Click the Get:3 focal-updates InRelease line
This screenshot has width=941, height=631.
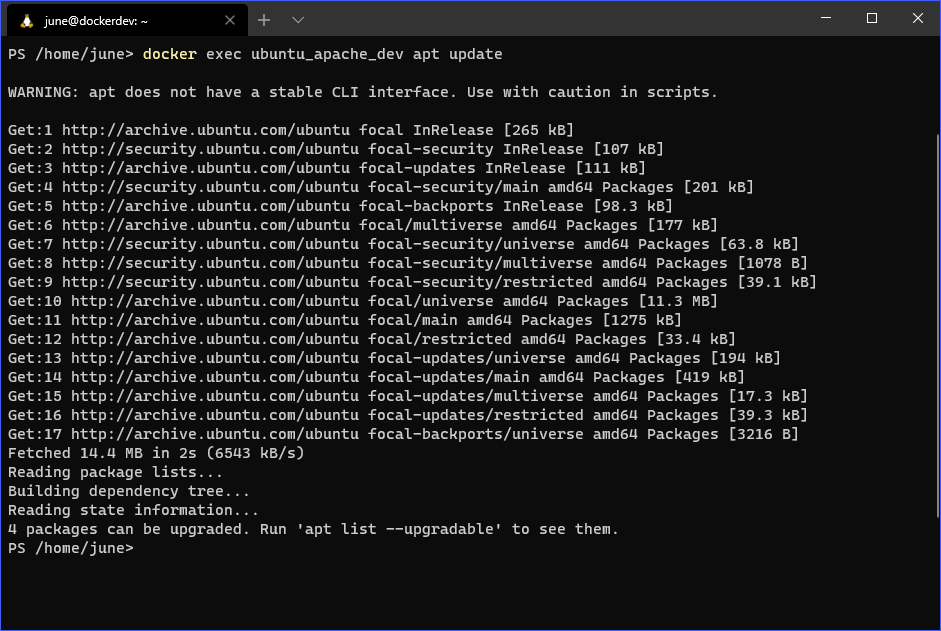tap(326, 168)
